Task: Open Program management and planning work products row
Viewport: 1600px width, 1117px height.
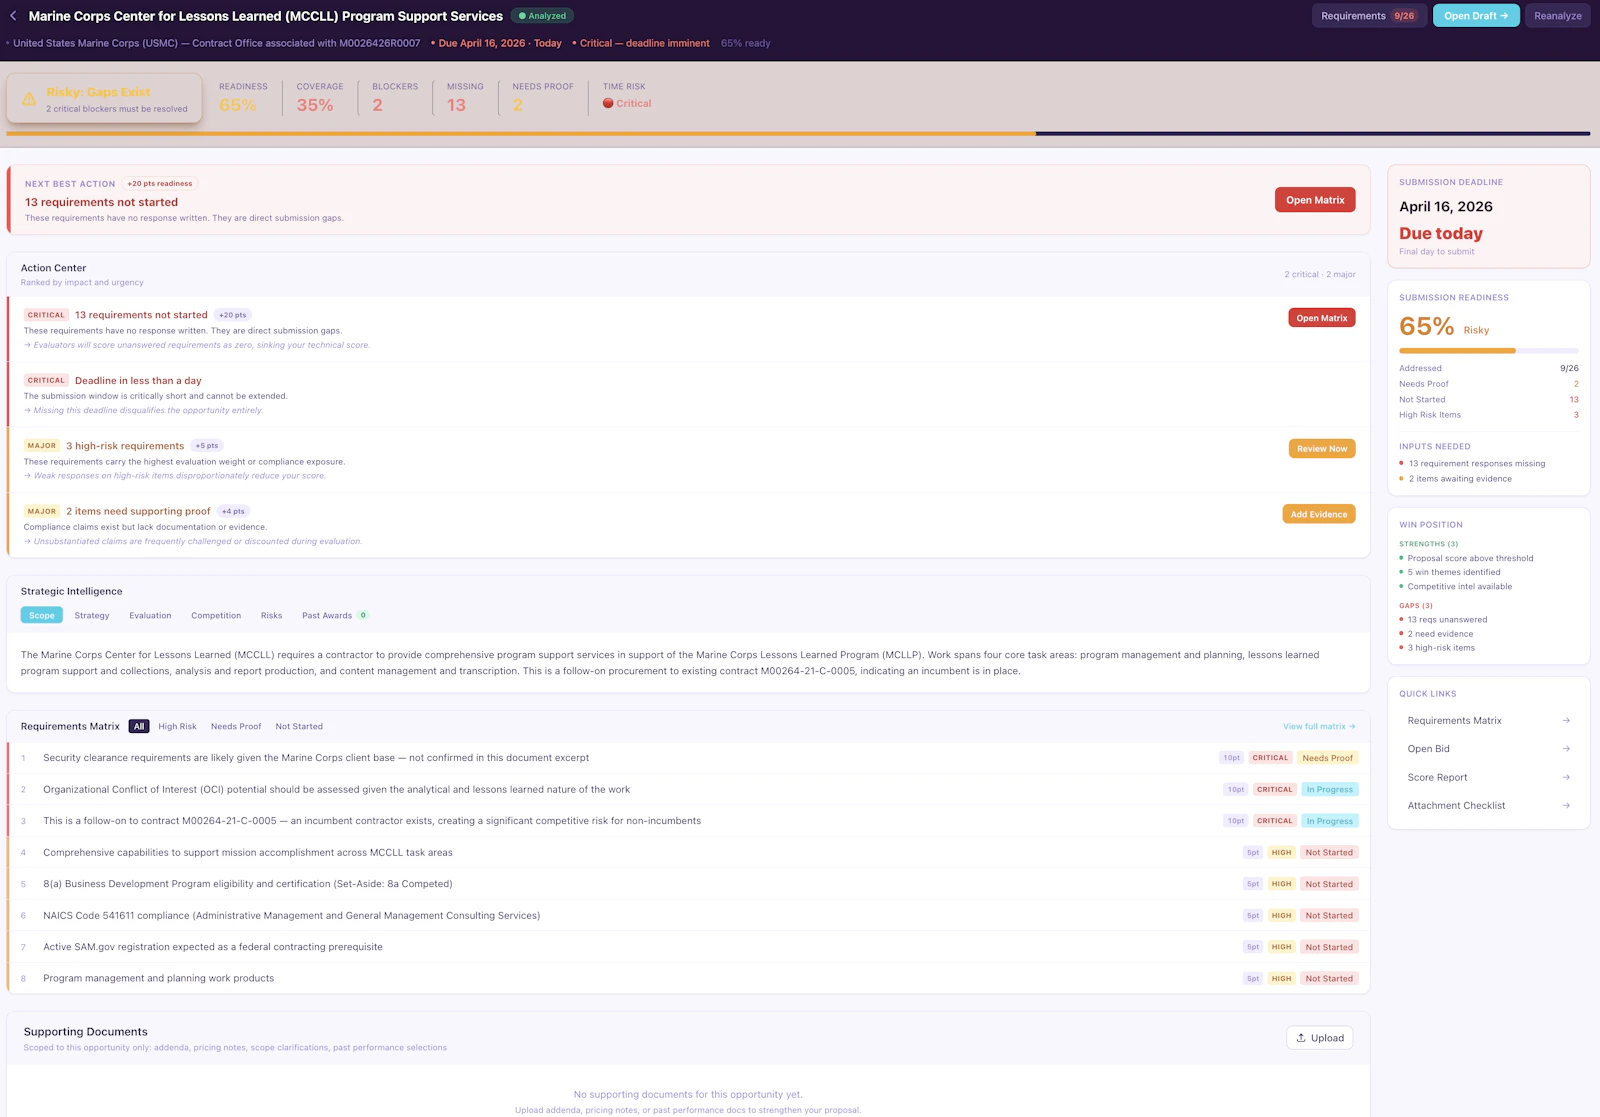Action: point(688,978)
